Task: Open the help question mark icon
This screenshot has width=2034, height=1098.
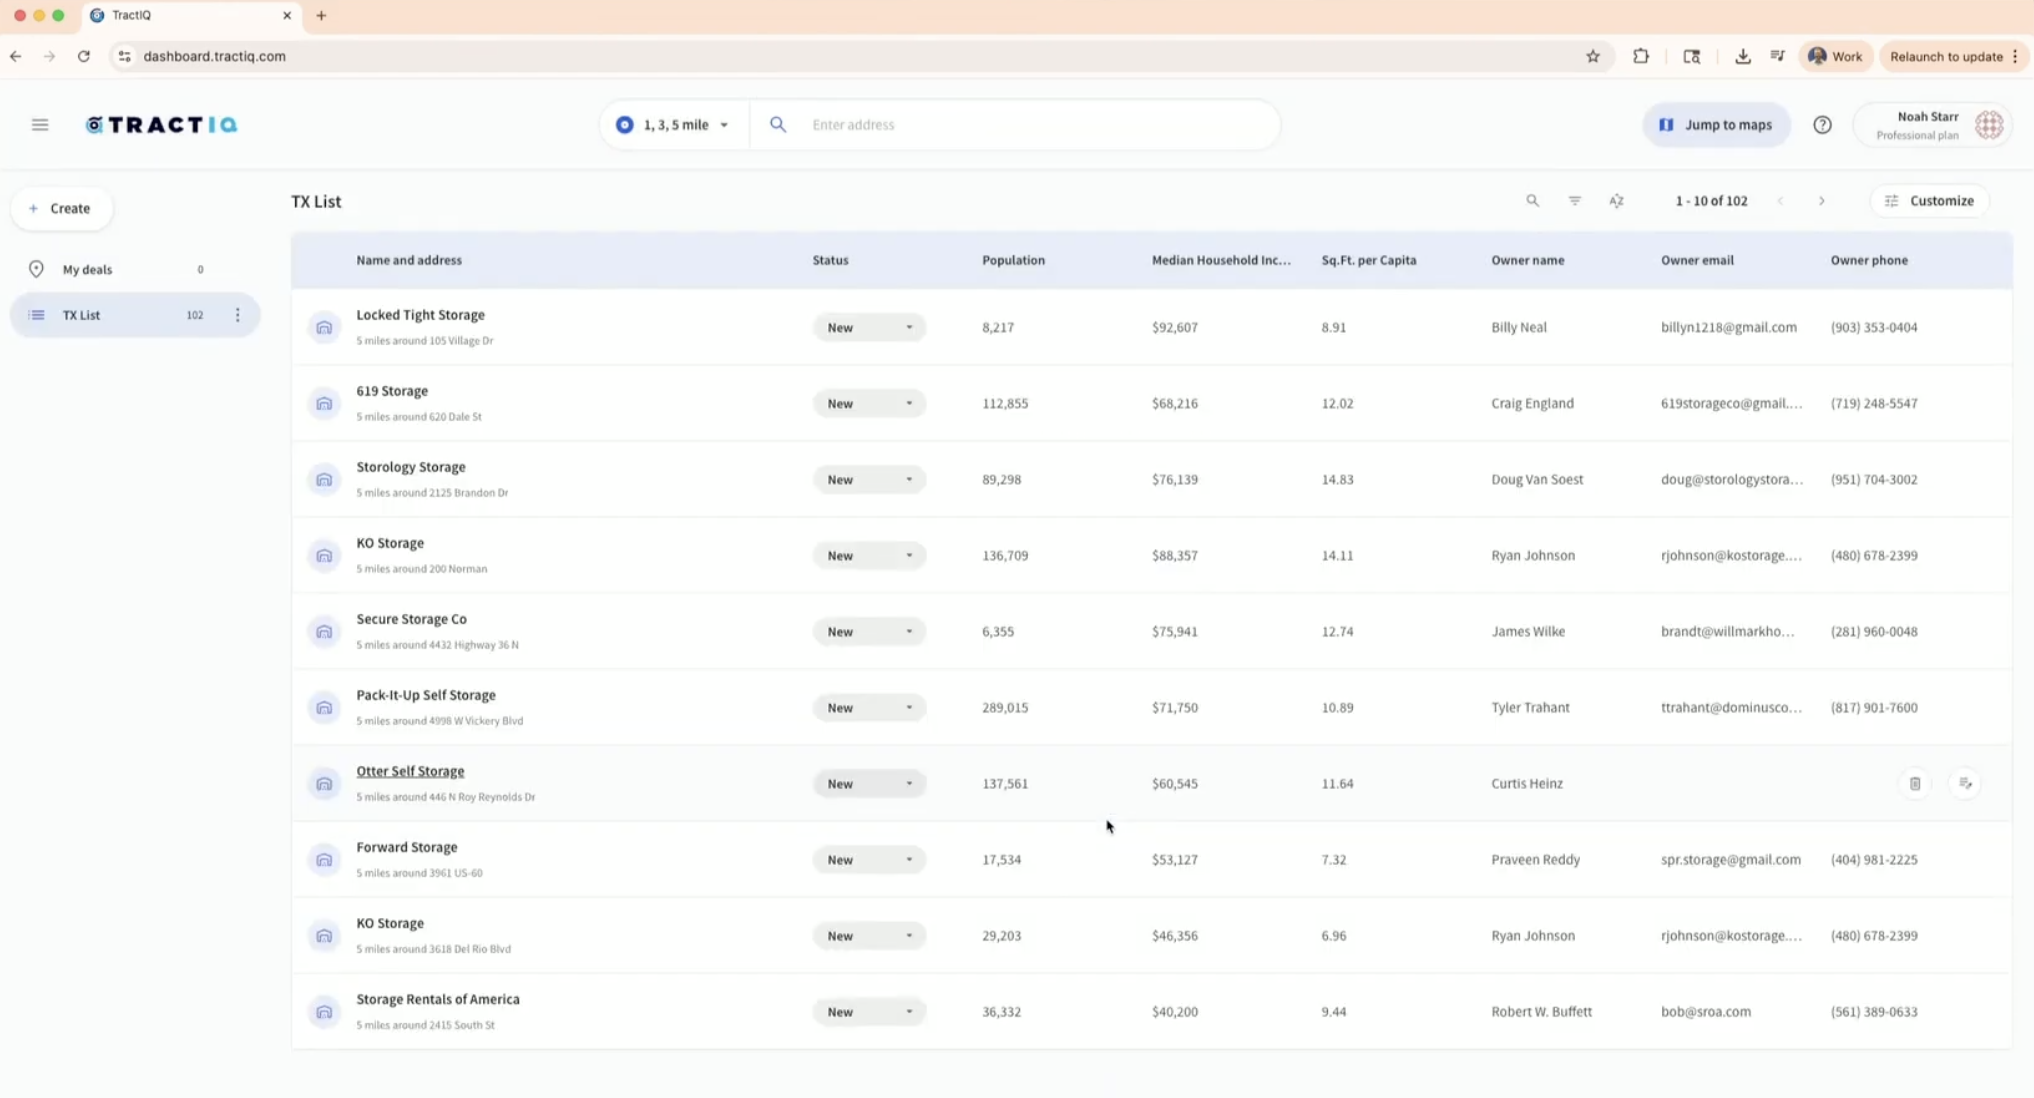Action: (1822, 125)
